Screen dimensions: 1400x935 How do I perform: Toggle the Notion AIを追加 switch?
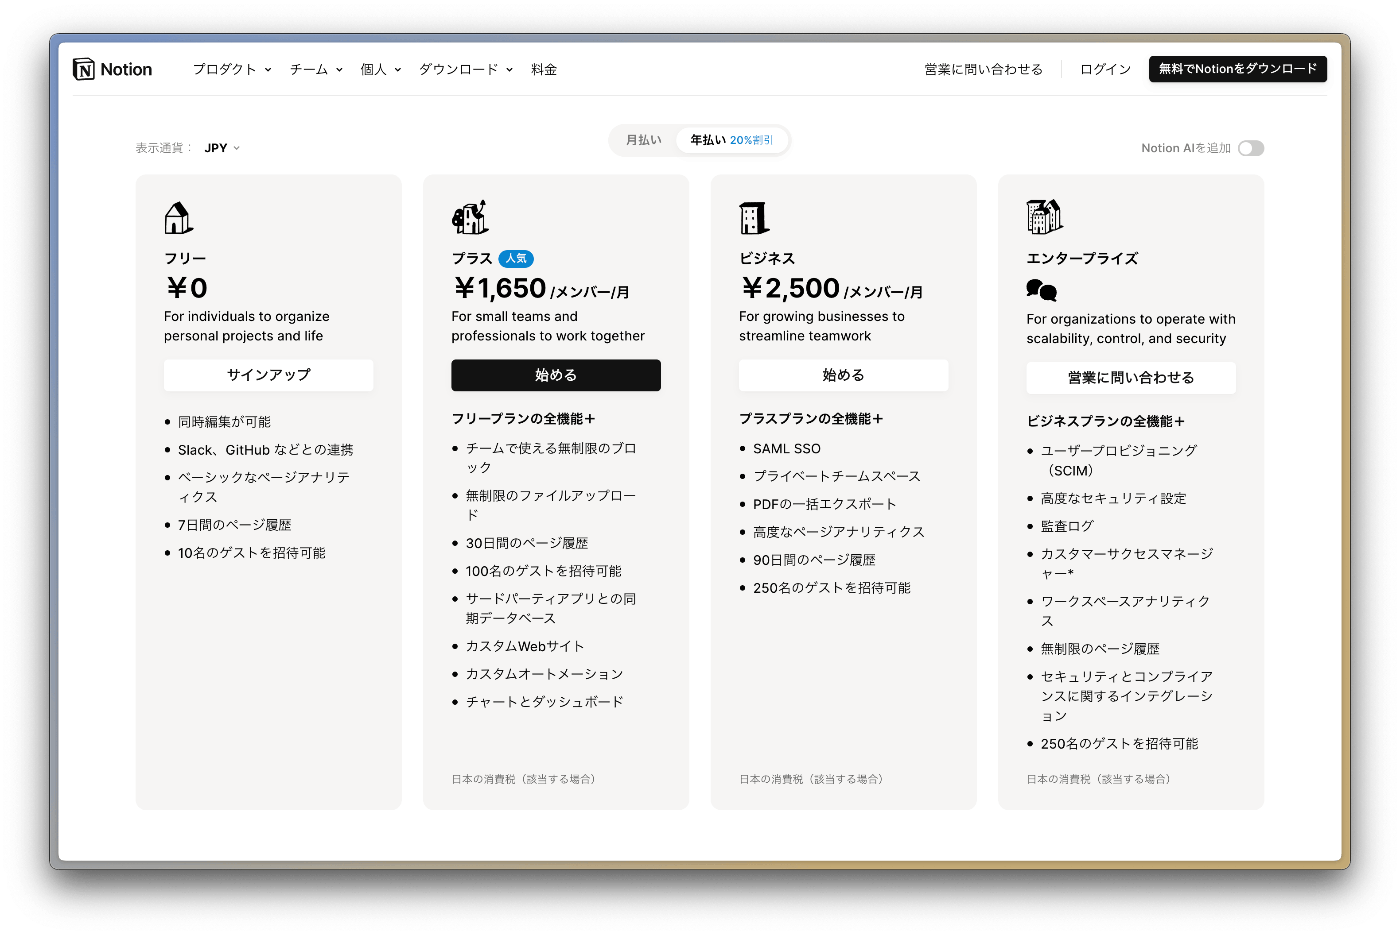coord(1251,148)
